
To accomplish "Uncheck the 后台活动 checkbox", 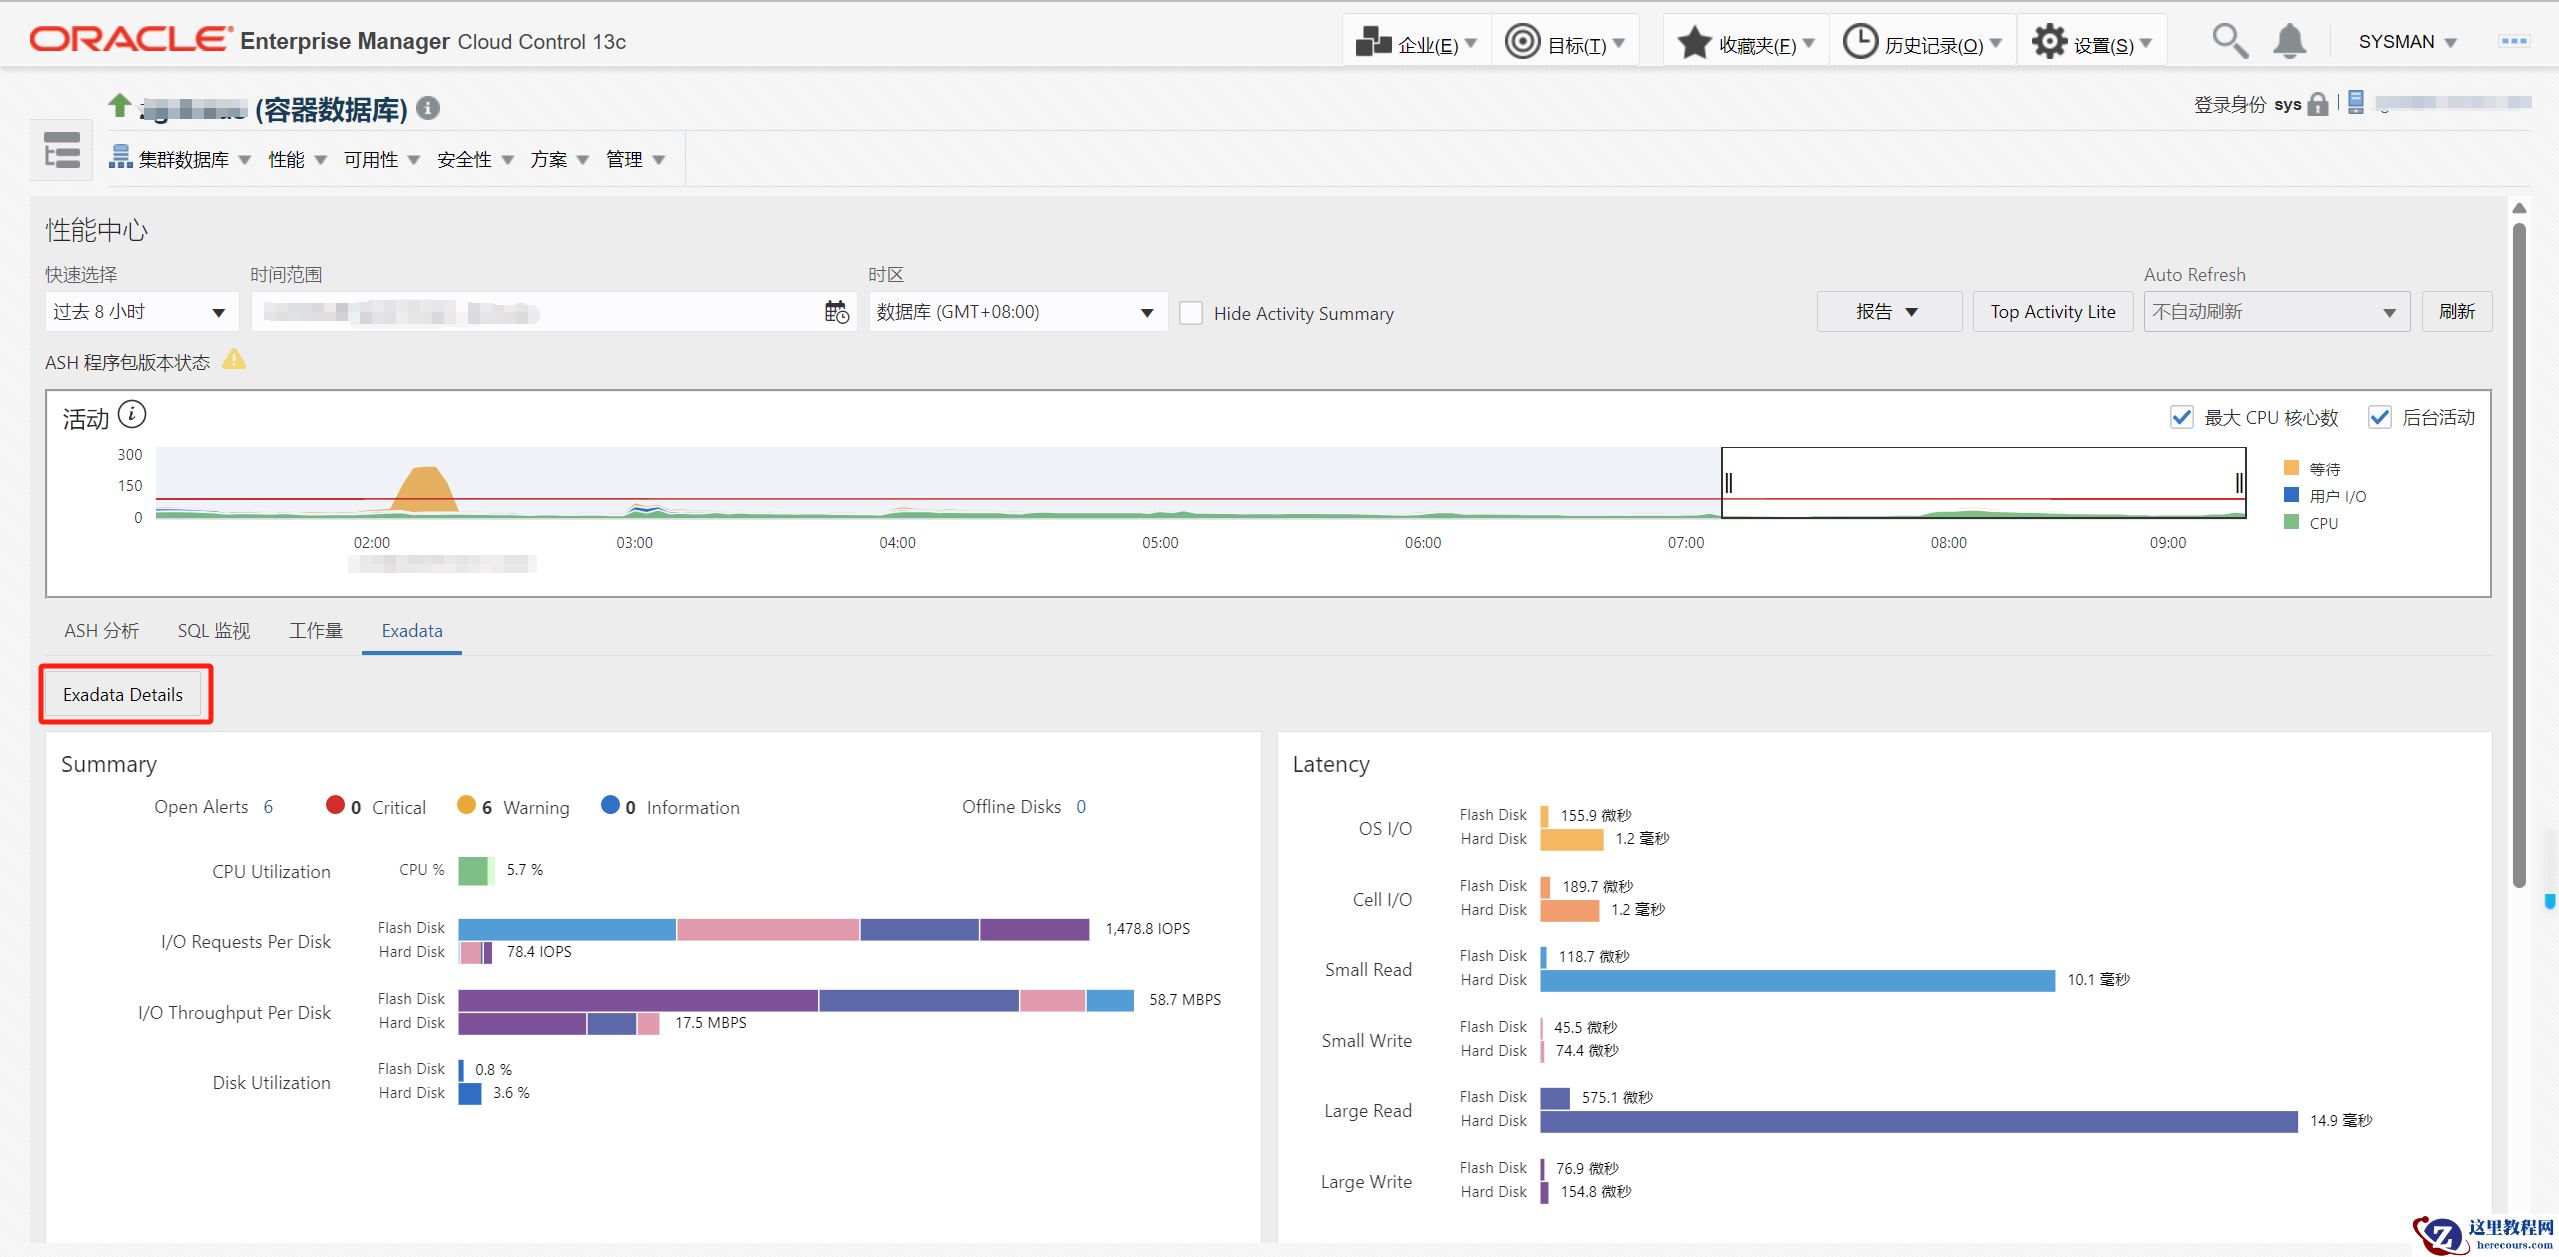I will 2379,417.
